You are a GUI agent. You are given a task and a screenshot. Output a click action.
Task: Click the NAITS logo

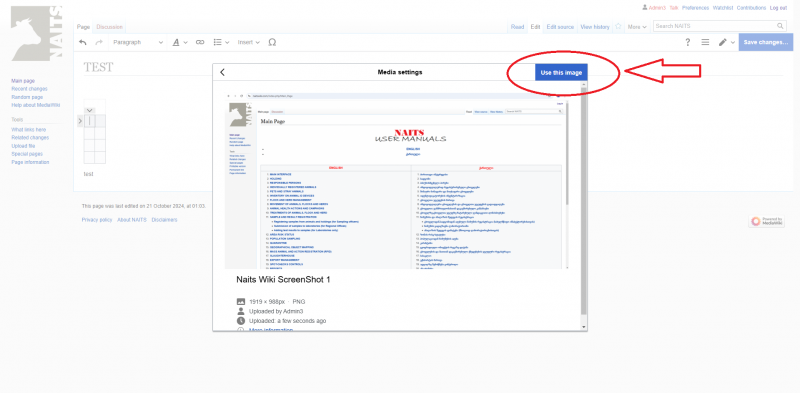tap(36, 34)
